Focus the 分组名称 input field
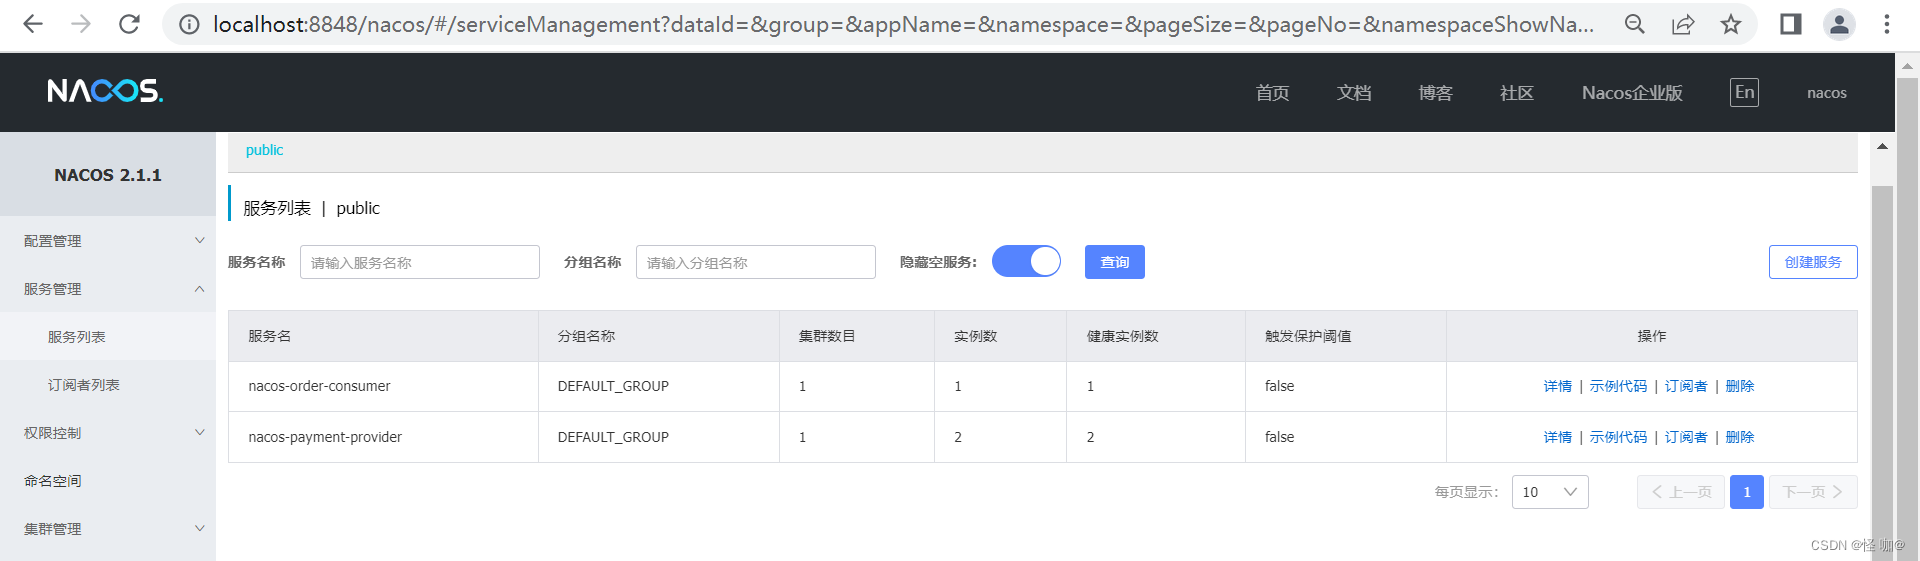 pos(756,262)
